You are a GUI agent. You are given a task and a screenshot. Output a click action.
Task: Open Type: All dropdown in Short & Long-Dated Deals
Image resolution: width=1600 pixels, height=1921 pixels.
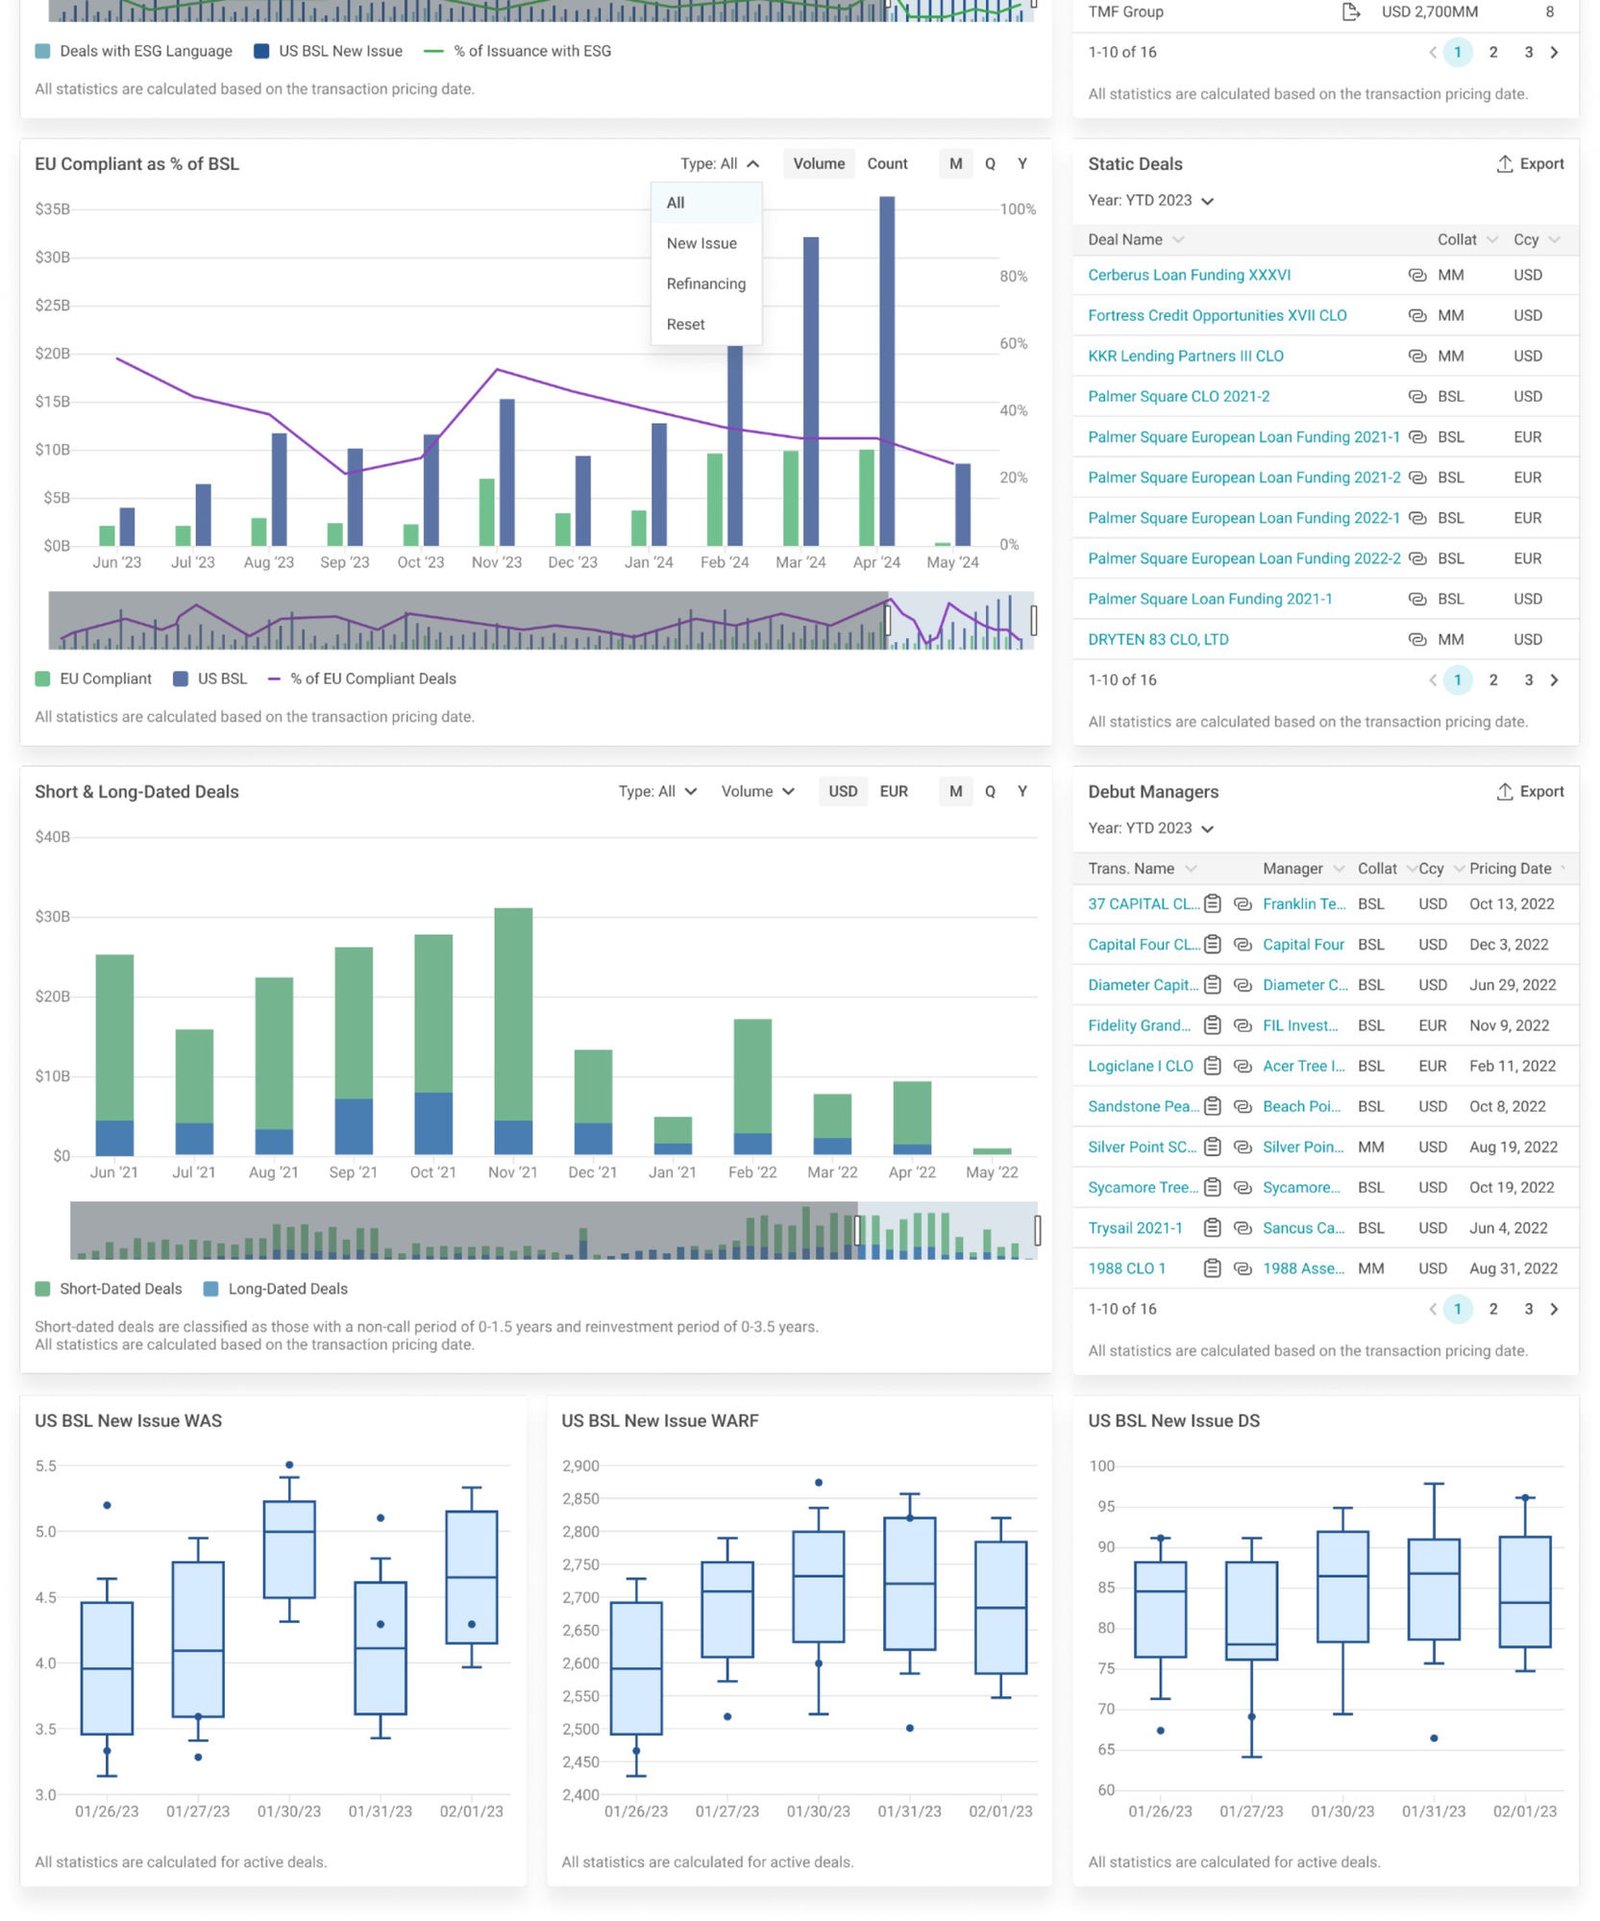click(x=657, y=792)
